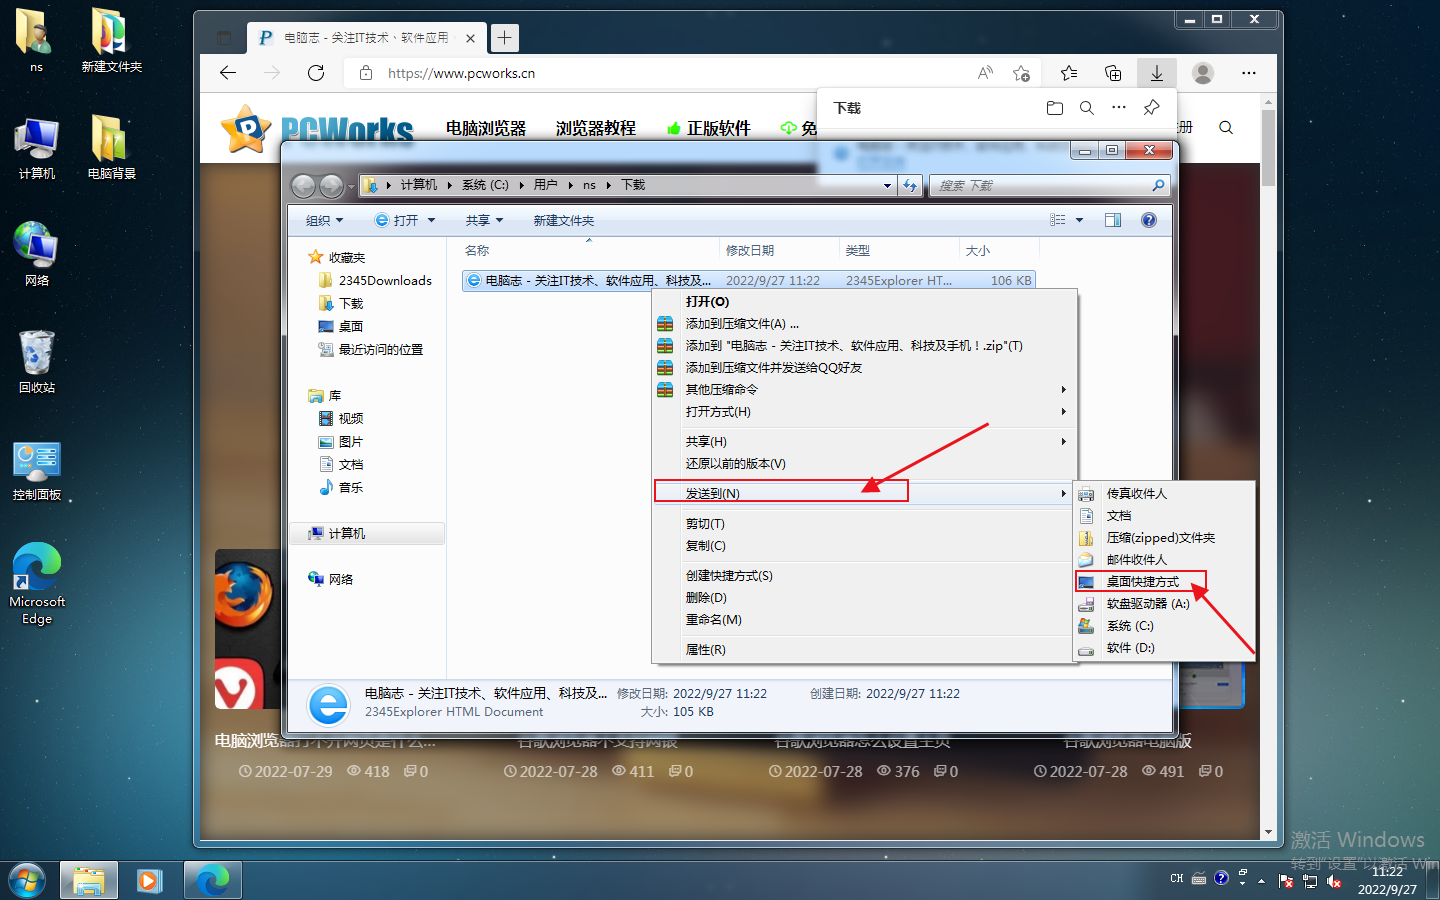Select 桌面 in Explorer favorites

click(341, 327)
